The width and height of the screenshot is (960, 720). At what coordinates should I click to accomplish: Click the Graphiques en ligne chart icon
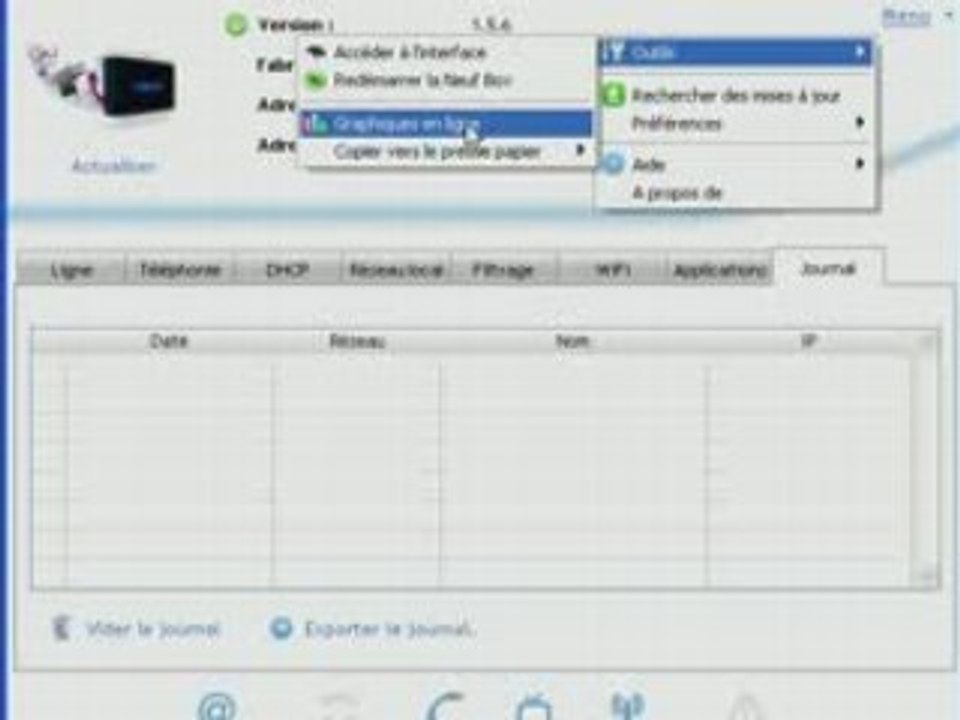tap(316, 124)
